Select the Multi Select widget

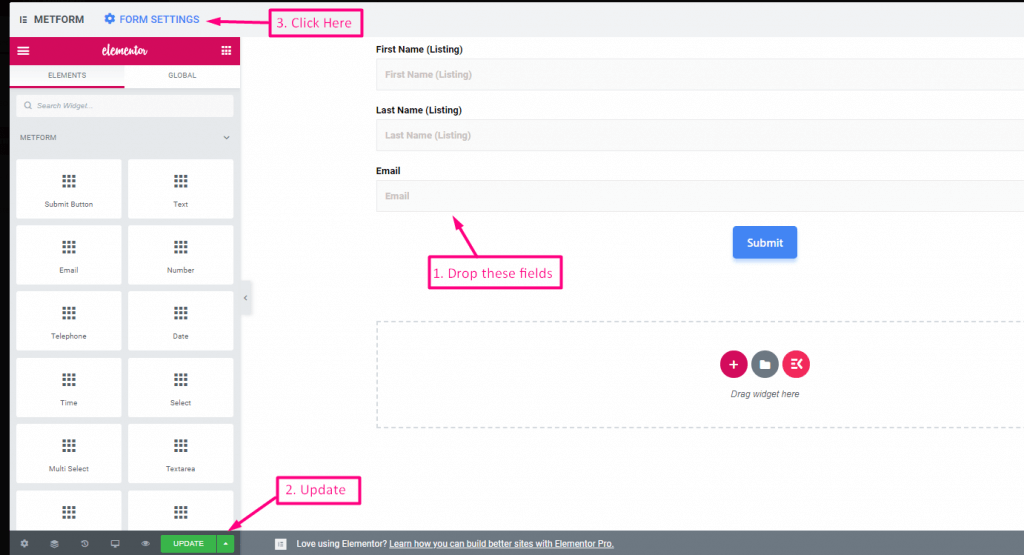pos(69,454)
